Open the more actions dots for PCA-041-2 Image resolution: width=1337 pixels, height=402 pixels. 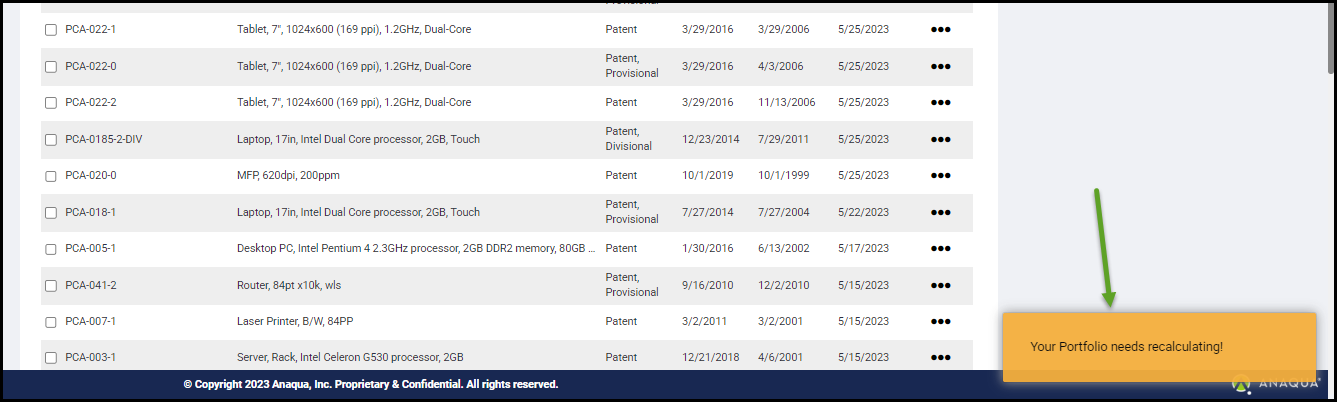[x=940, y=286]
